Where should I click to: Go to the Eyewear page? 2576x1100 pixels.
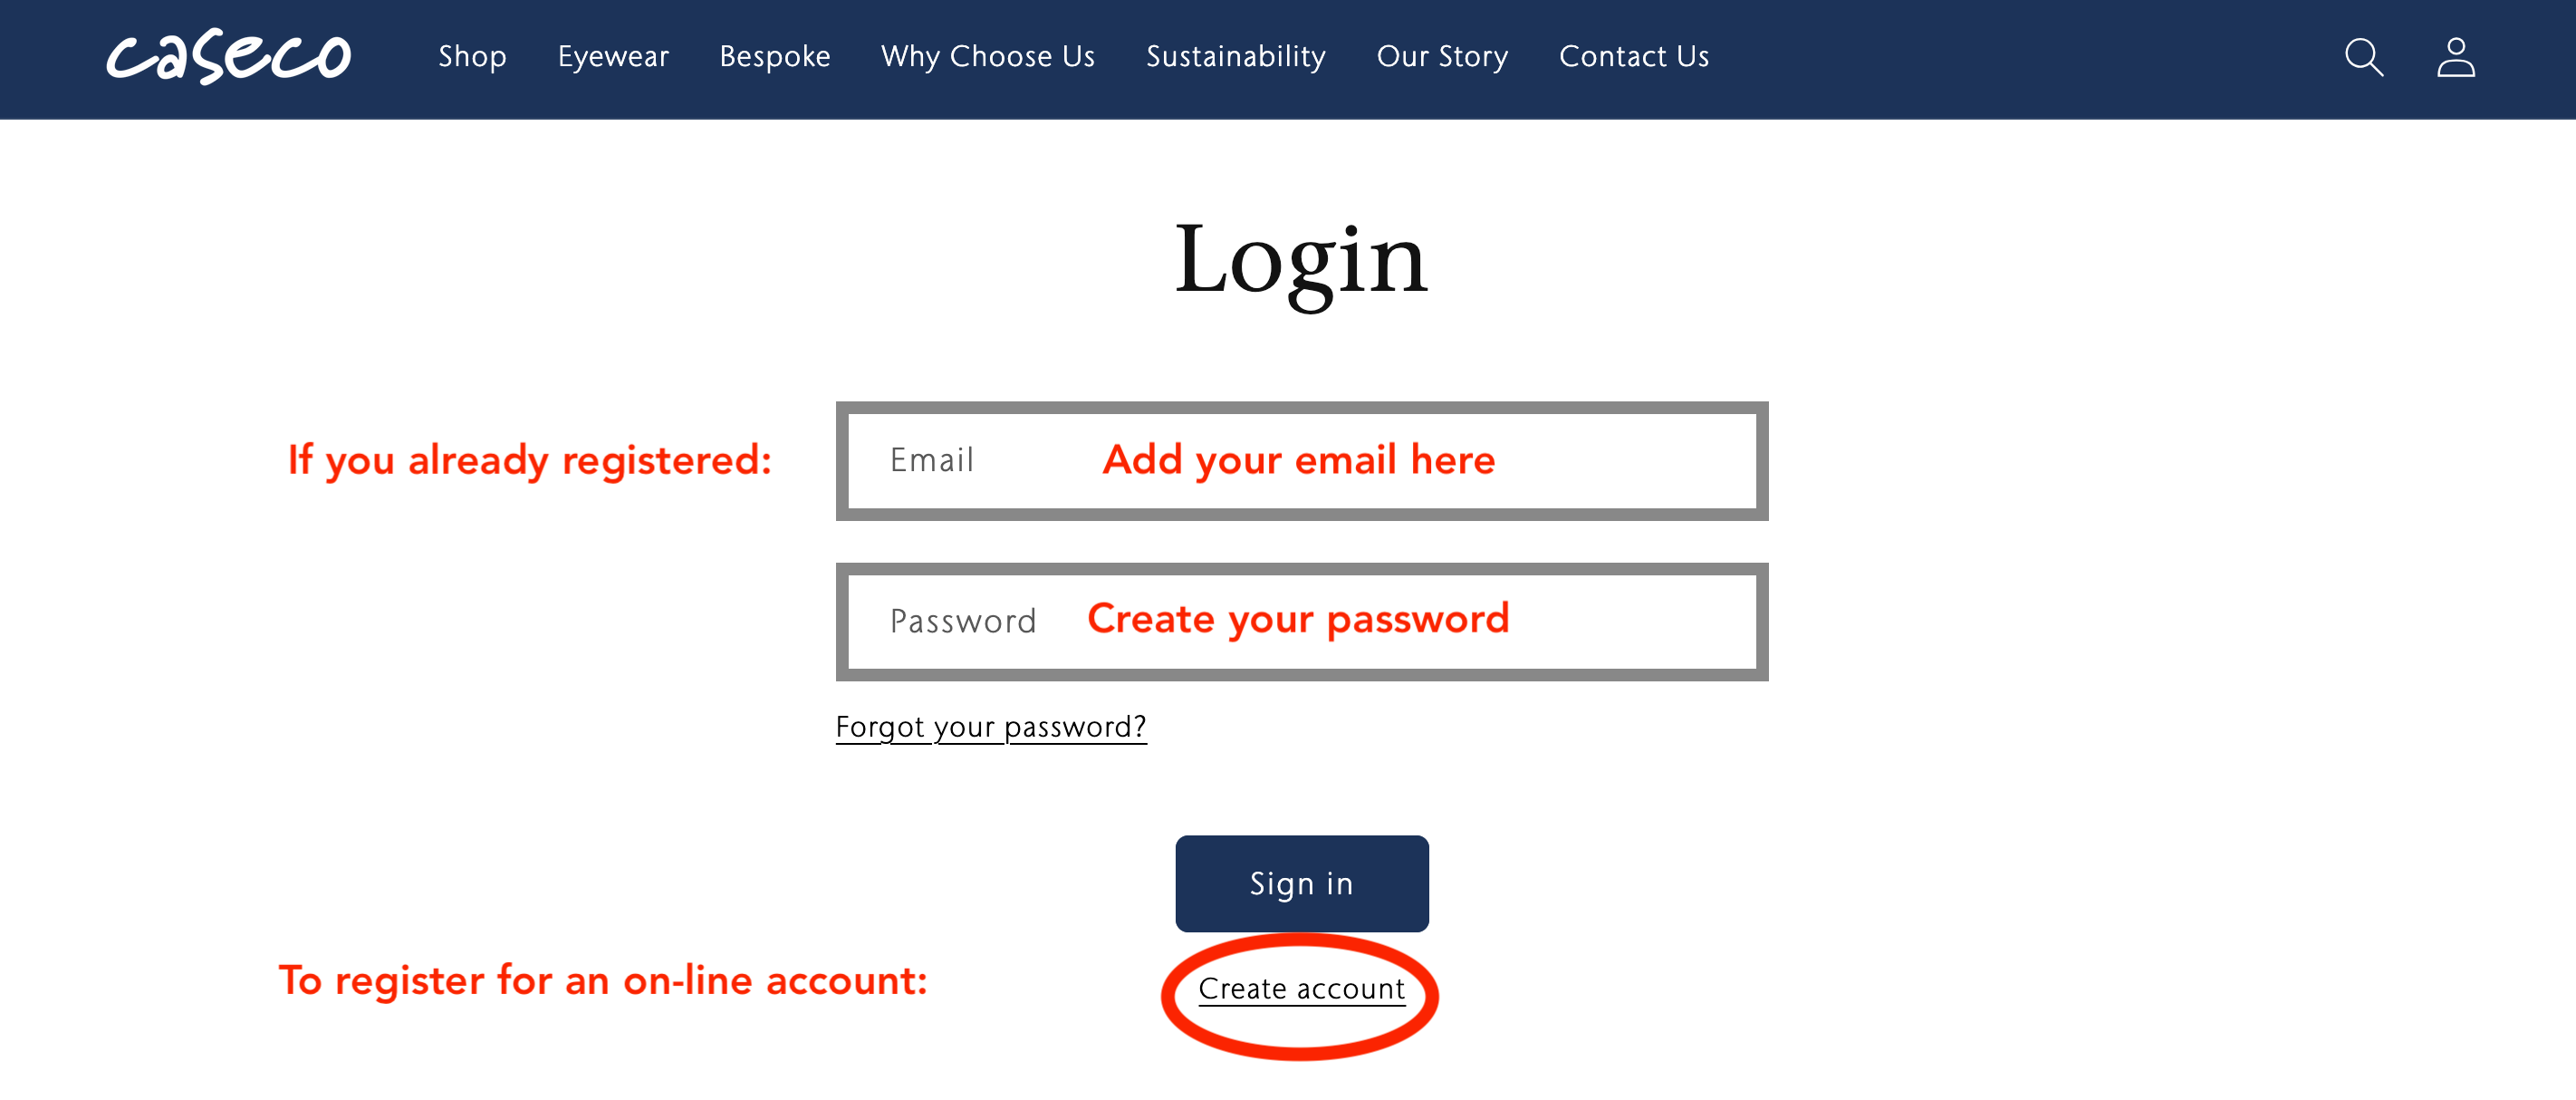pyautogui.click(x=613, y=57)
